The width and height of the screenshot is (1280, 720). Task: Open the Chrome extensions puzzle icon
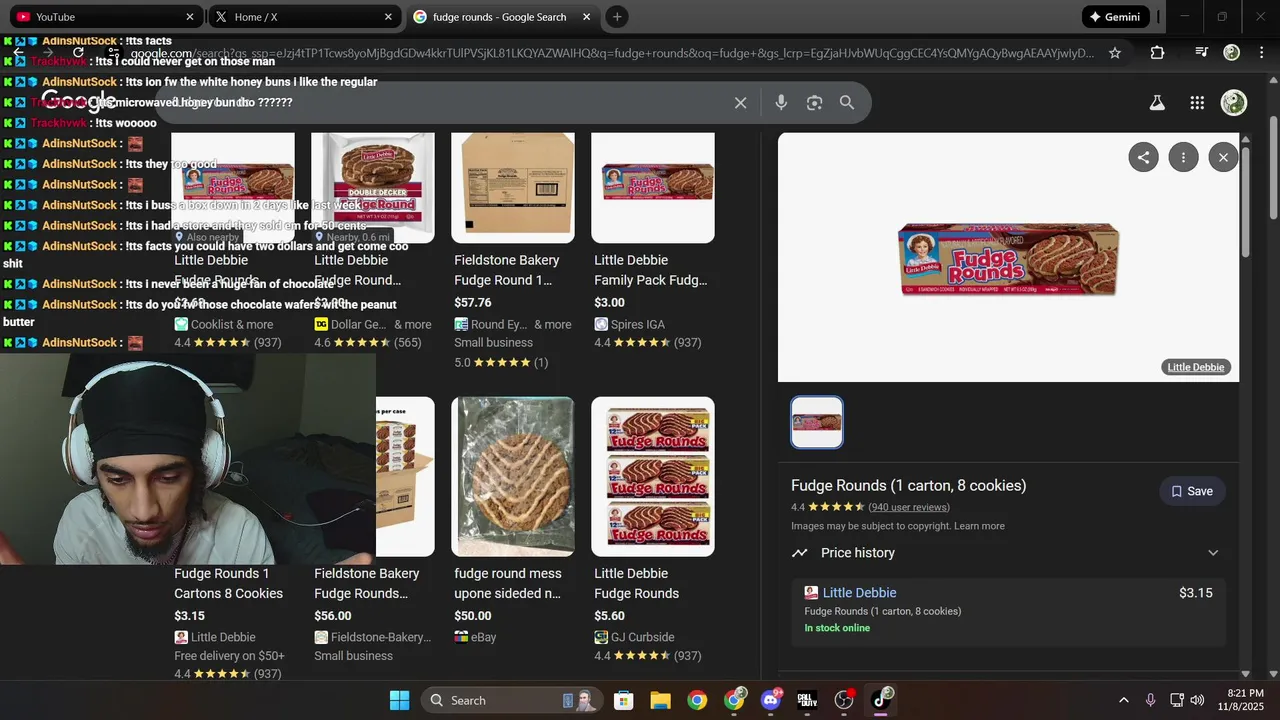coord(1157,53)
